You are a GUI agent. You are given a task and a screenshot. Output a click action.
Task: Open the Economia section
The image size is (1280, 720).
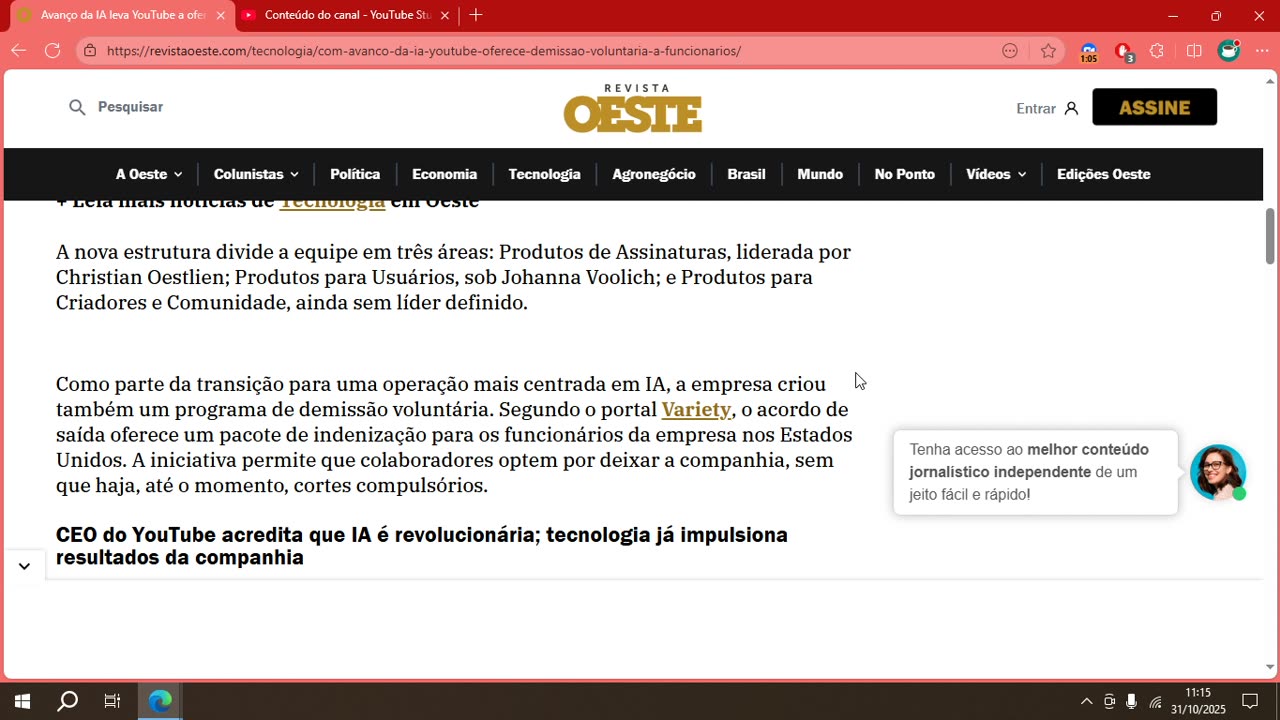444,174
